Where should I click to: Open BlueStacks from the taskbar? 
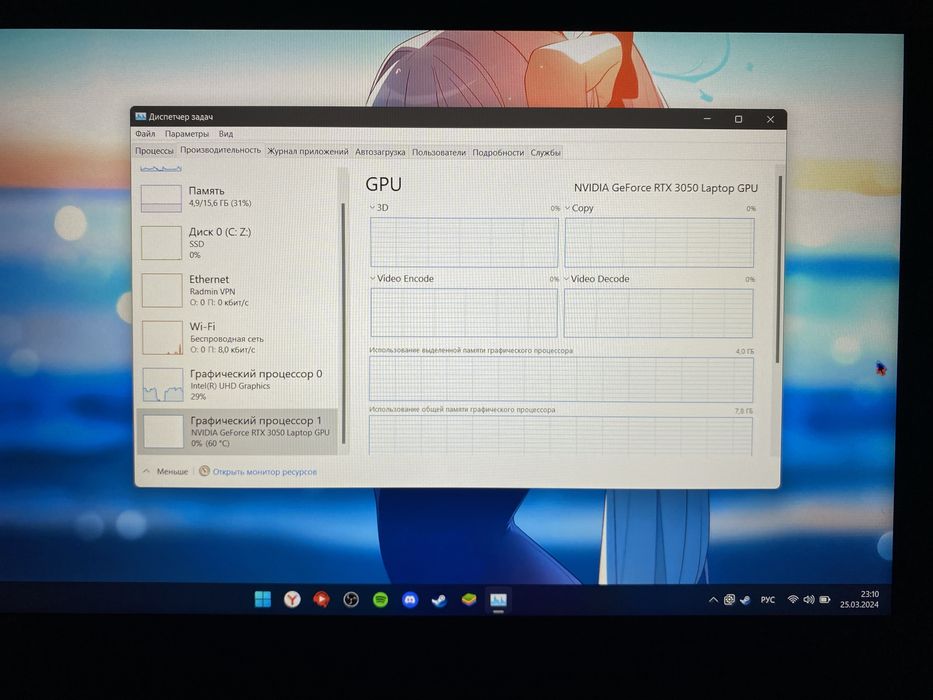click(x=469, y=600)
